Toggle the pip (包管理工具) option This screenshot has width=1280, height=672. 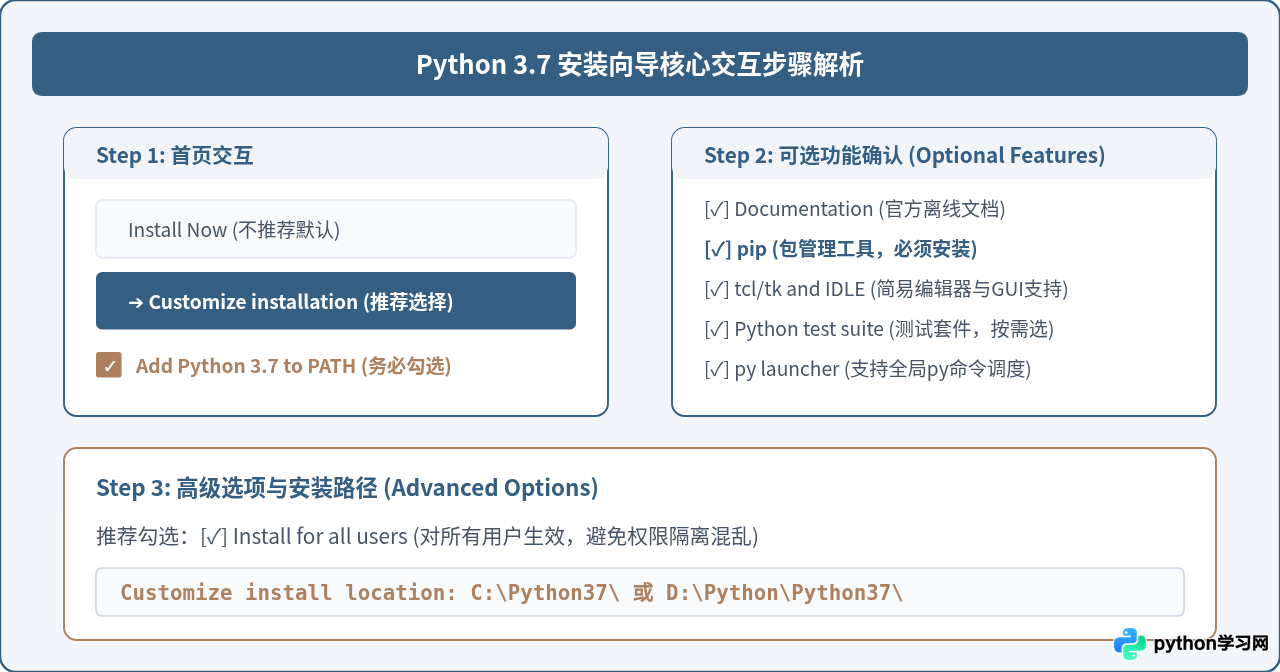[x=841, y=249]
